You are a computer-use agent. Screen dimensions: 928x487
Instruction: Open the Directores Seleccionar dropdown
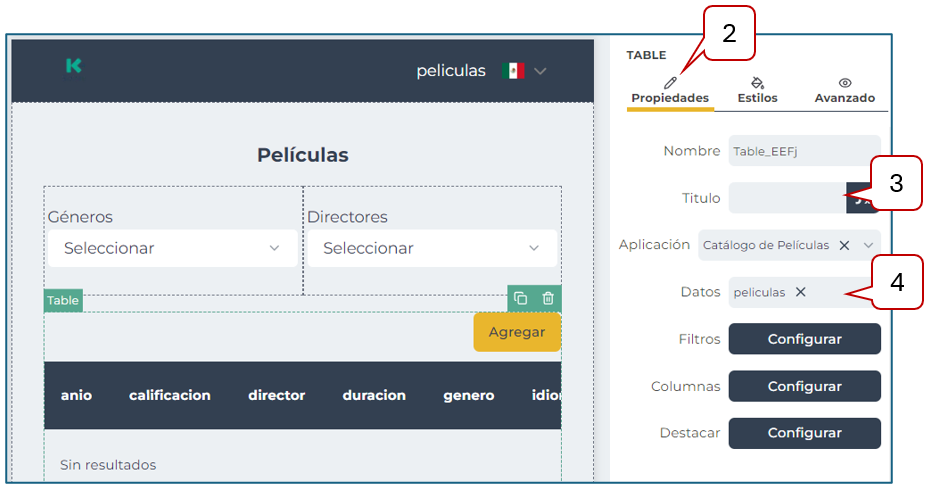(x=431, y=248)
